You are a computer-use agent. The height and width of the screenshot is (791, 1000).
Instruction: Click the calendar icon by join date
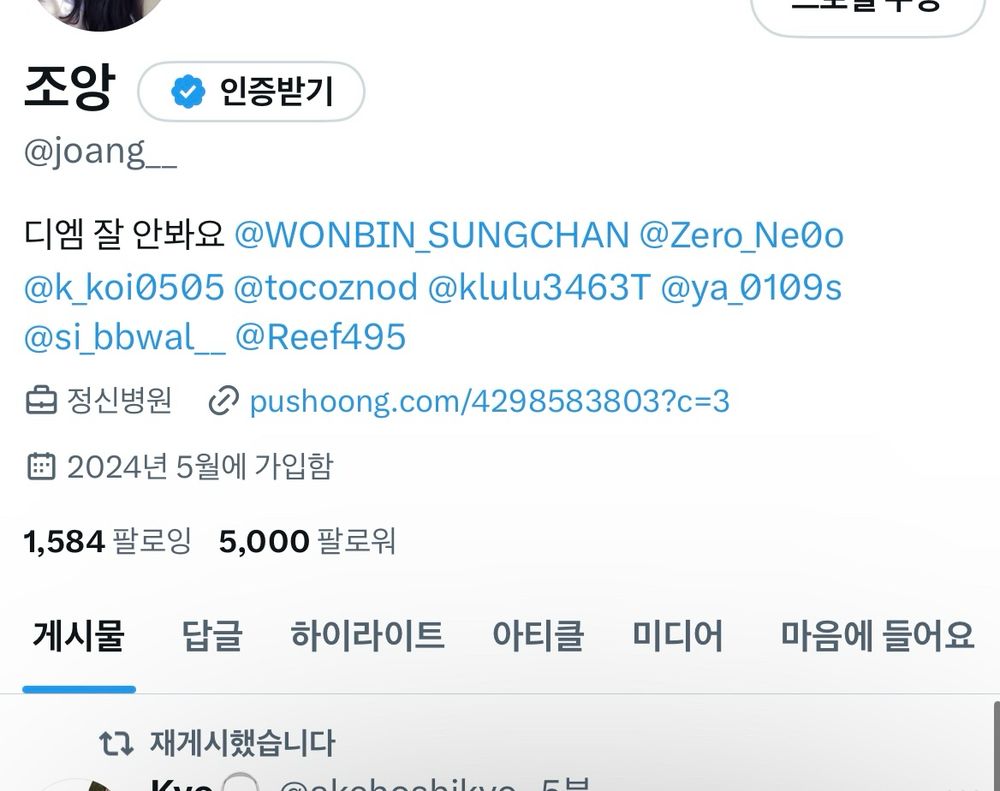[x=41, y=466]
